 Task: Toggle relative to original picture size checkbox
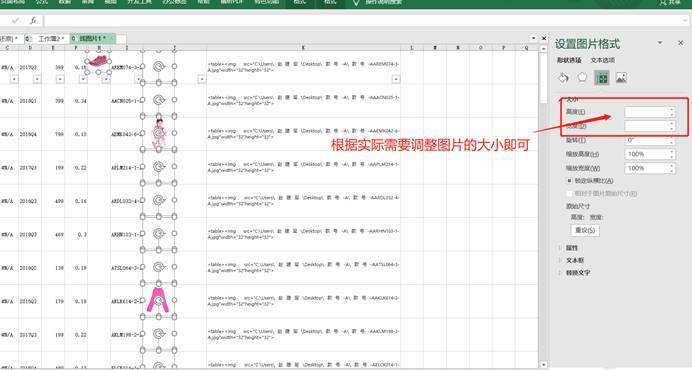coord(569,193)
